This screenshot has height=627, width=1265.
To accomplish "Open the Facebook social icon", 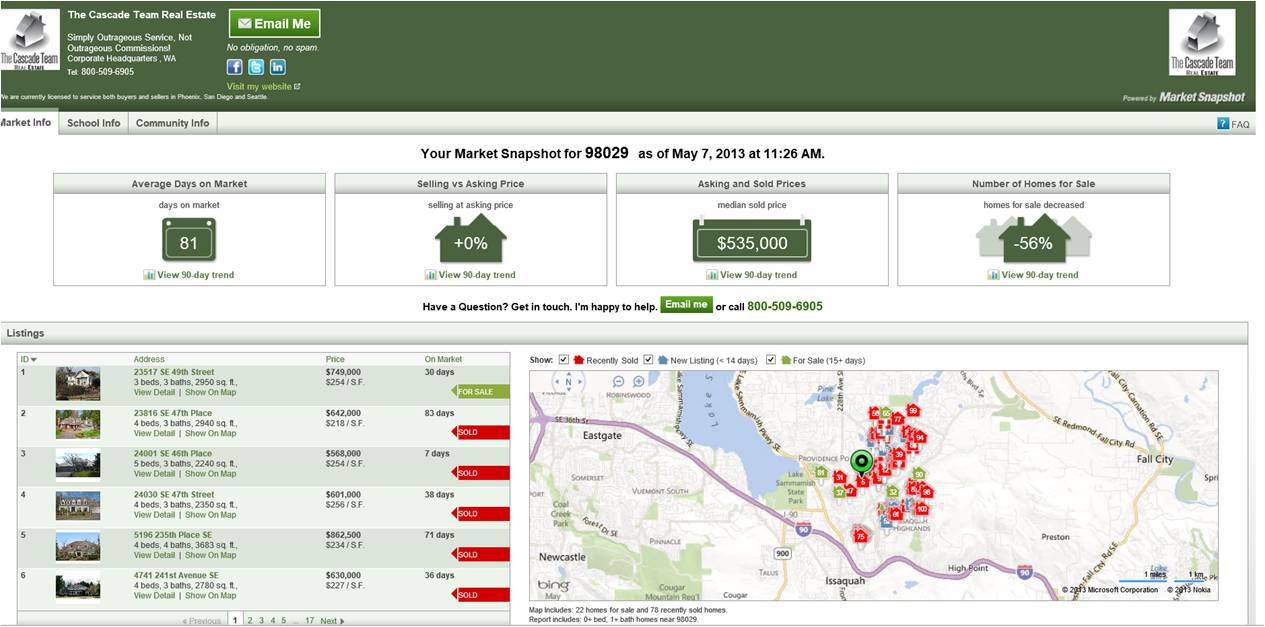I will (234, 67).
